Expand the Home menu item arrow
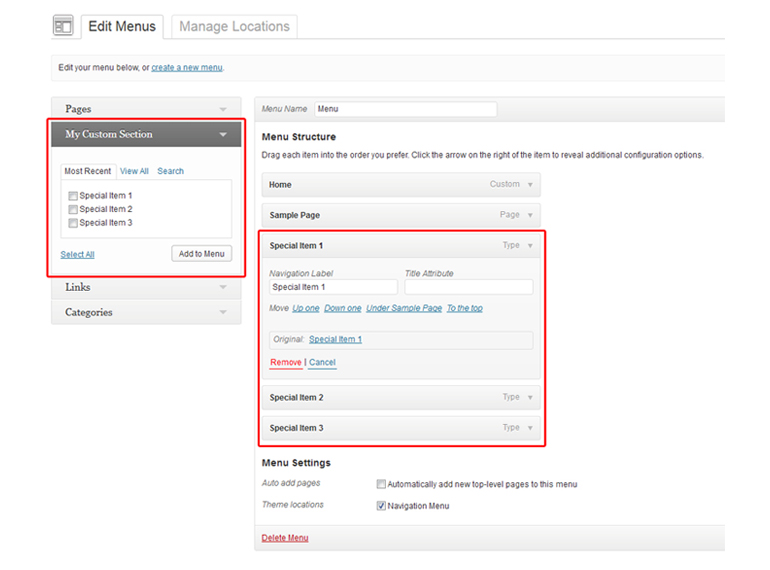The image size is (770, 570). (x=530, y=185)
